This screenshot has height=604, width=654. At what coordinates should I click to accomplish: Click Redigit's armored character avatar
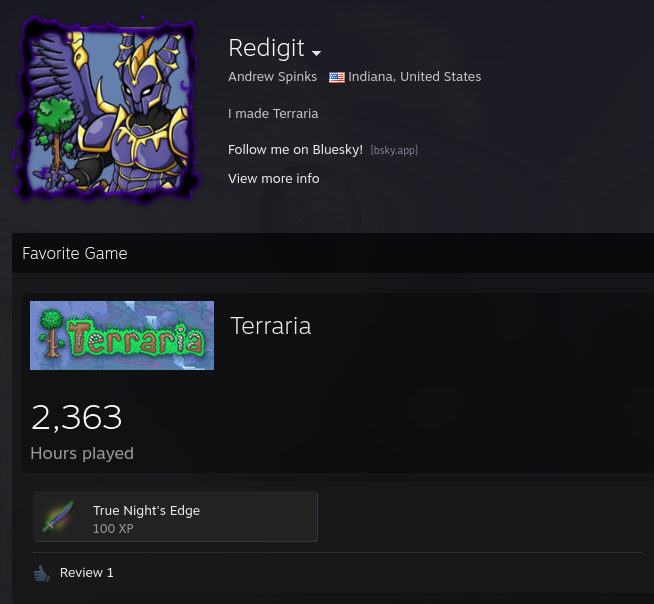[108, 109]
